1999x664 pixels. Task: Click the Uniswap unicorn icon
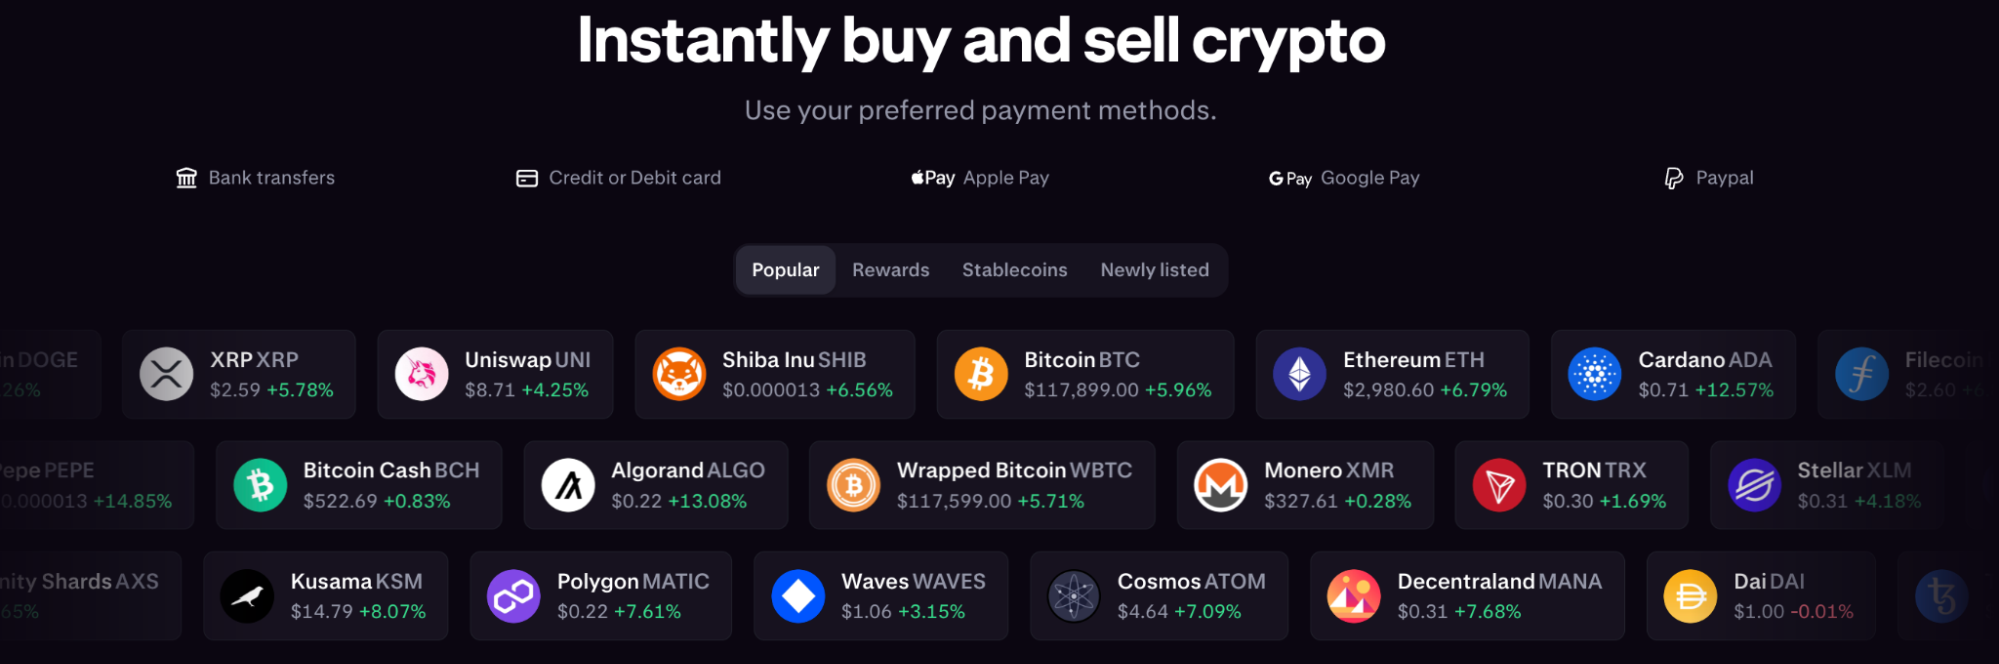[x=422, y=374]
